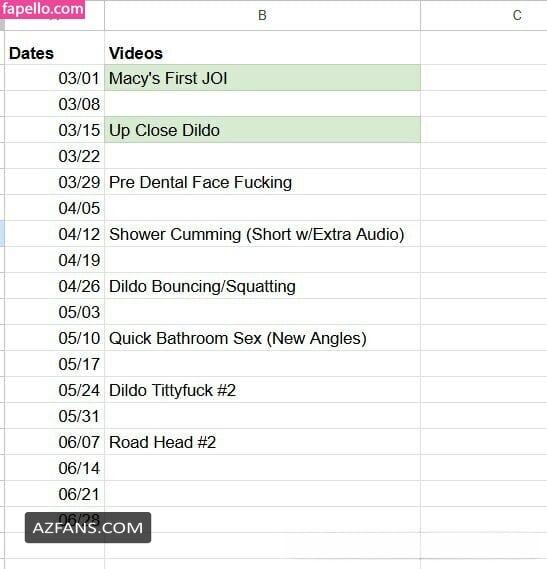Click the Videos header cell
The width and height of the screenshot is (547, 569).
click(262, 53)
